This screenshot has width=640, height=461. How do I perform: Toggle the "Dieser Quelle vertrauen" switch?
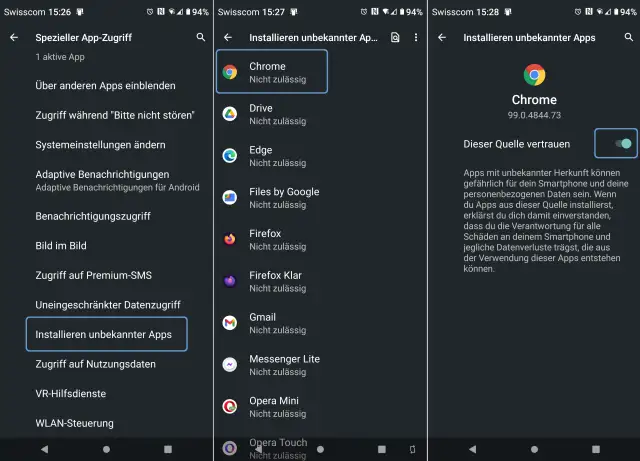pyautogui.click(x=621, y=144)
